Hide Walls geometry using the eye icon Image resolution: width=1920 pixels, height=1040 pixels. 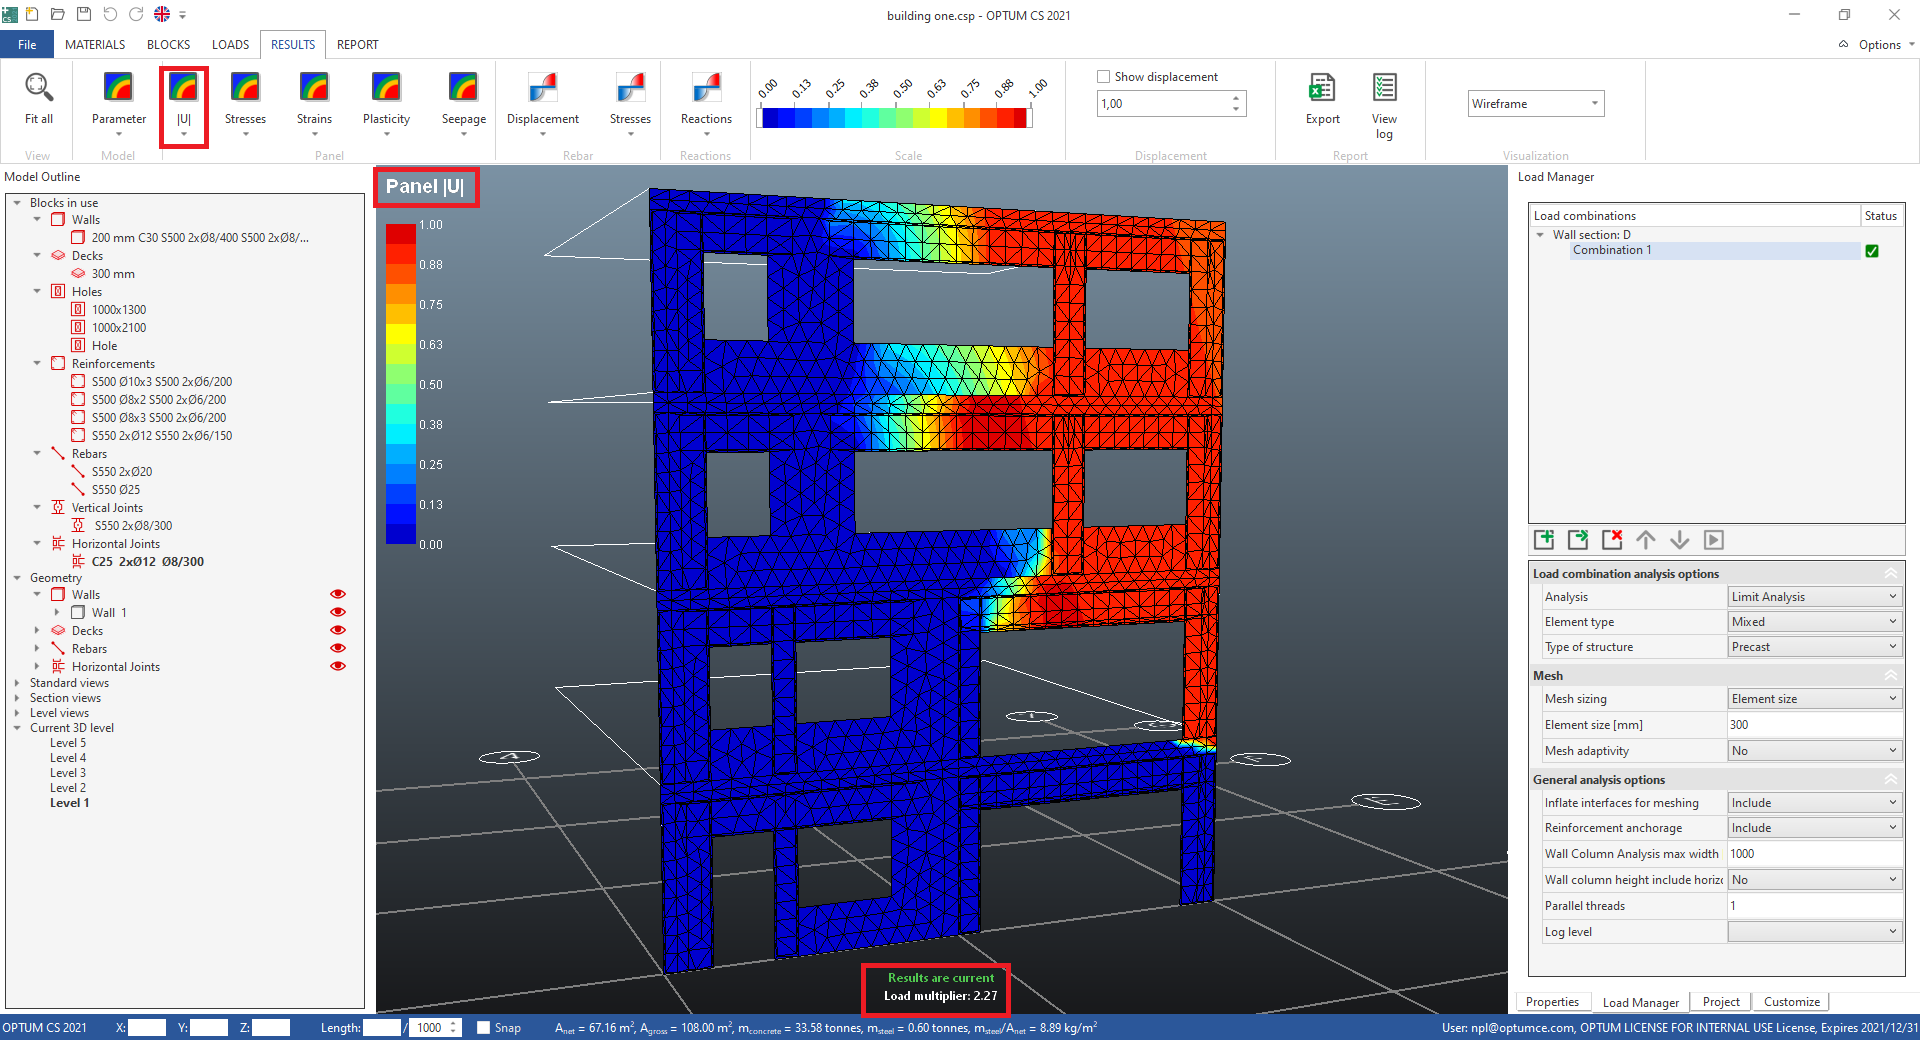[338, 594]
